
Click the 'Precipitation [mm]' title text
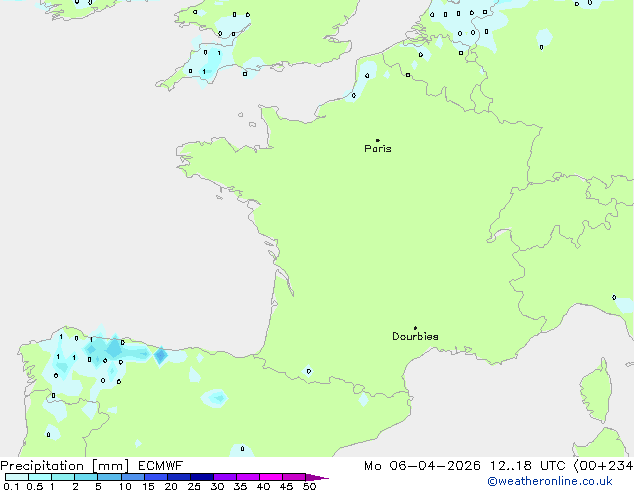(x=65, y=466)
